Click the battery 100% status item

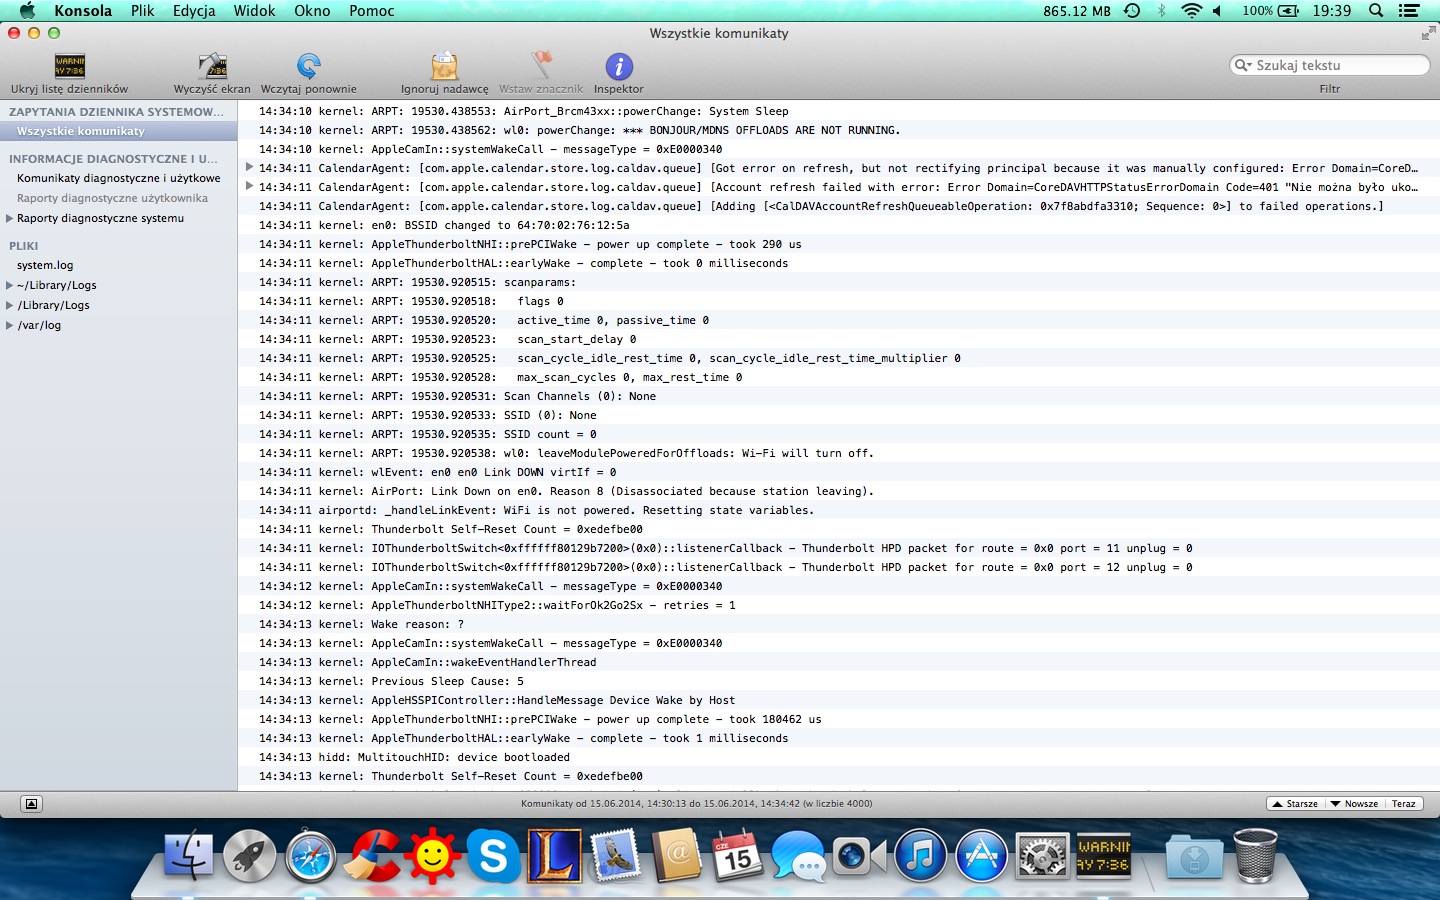(1270, 11)
